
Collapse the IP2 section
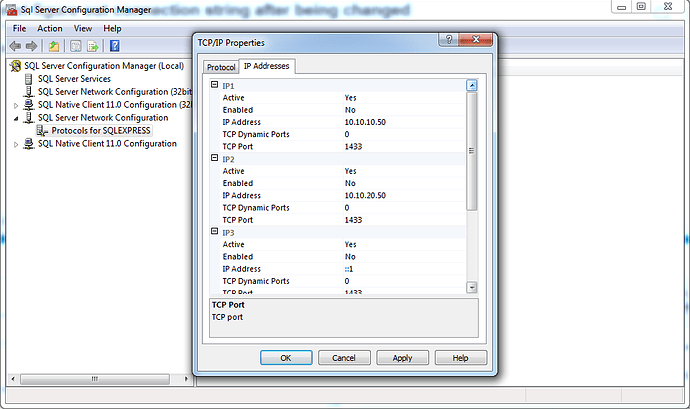point(215,158)
